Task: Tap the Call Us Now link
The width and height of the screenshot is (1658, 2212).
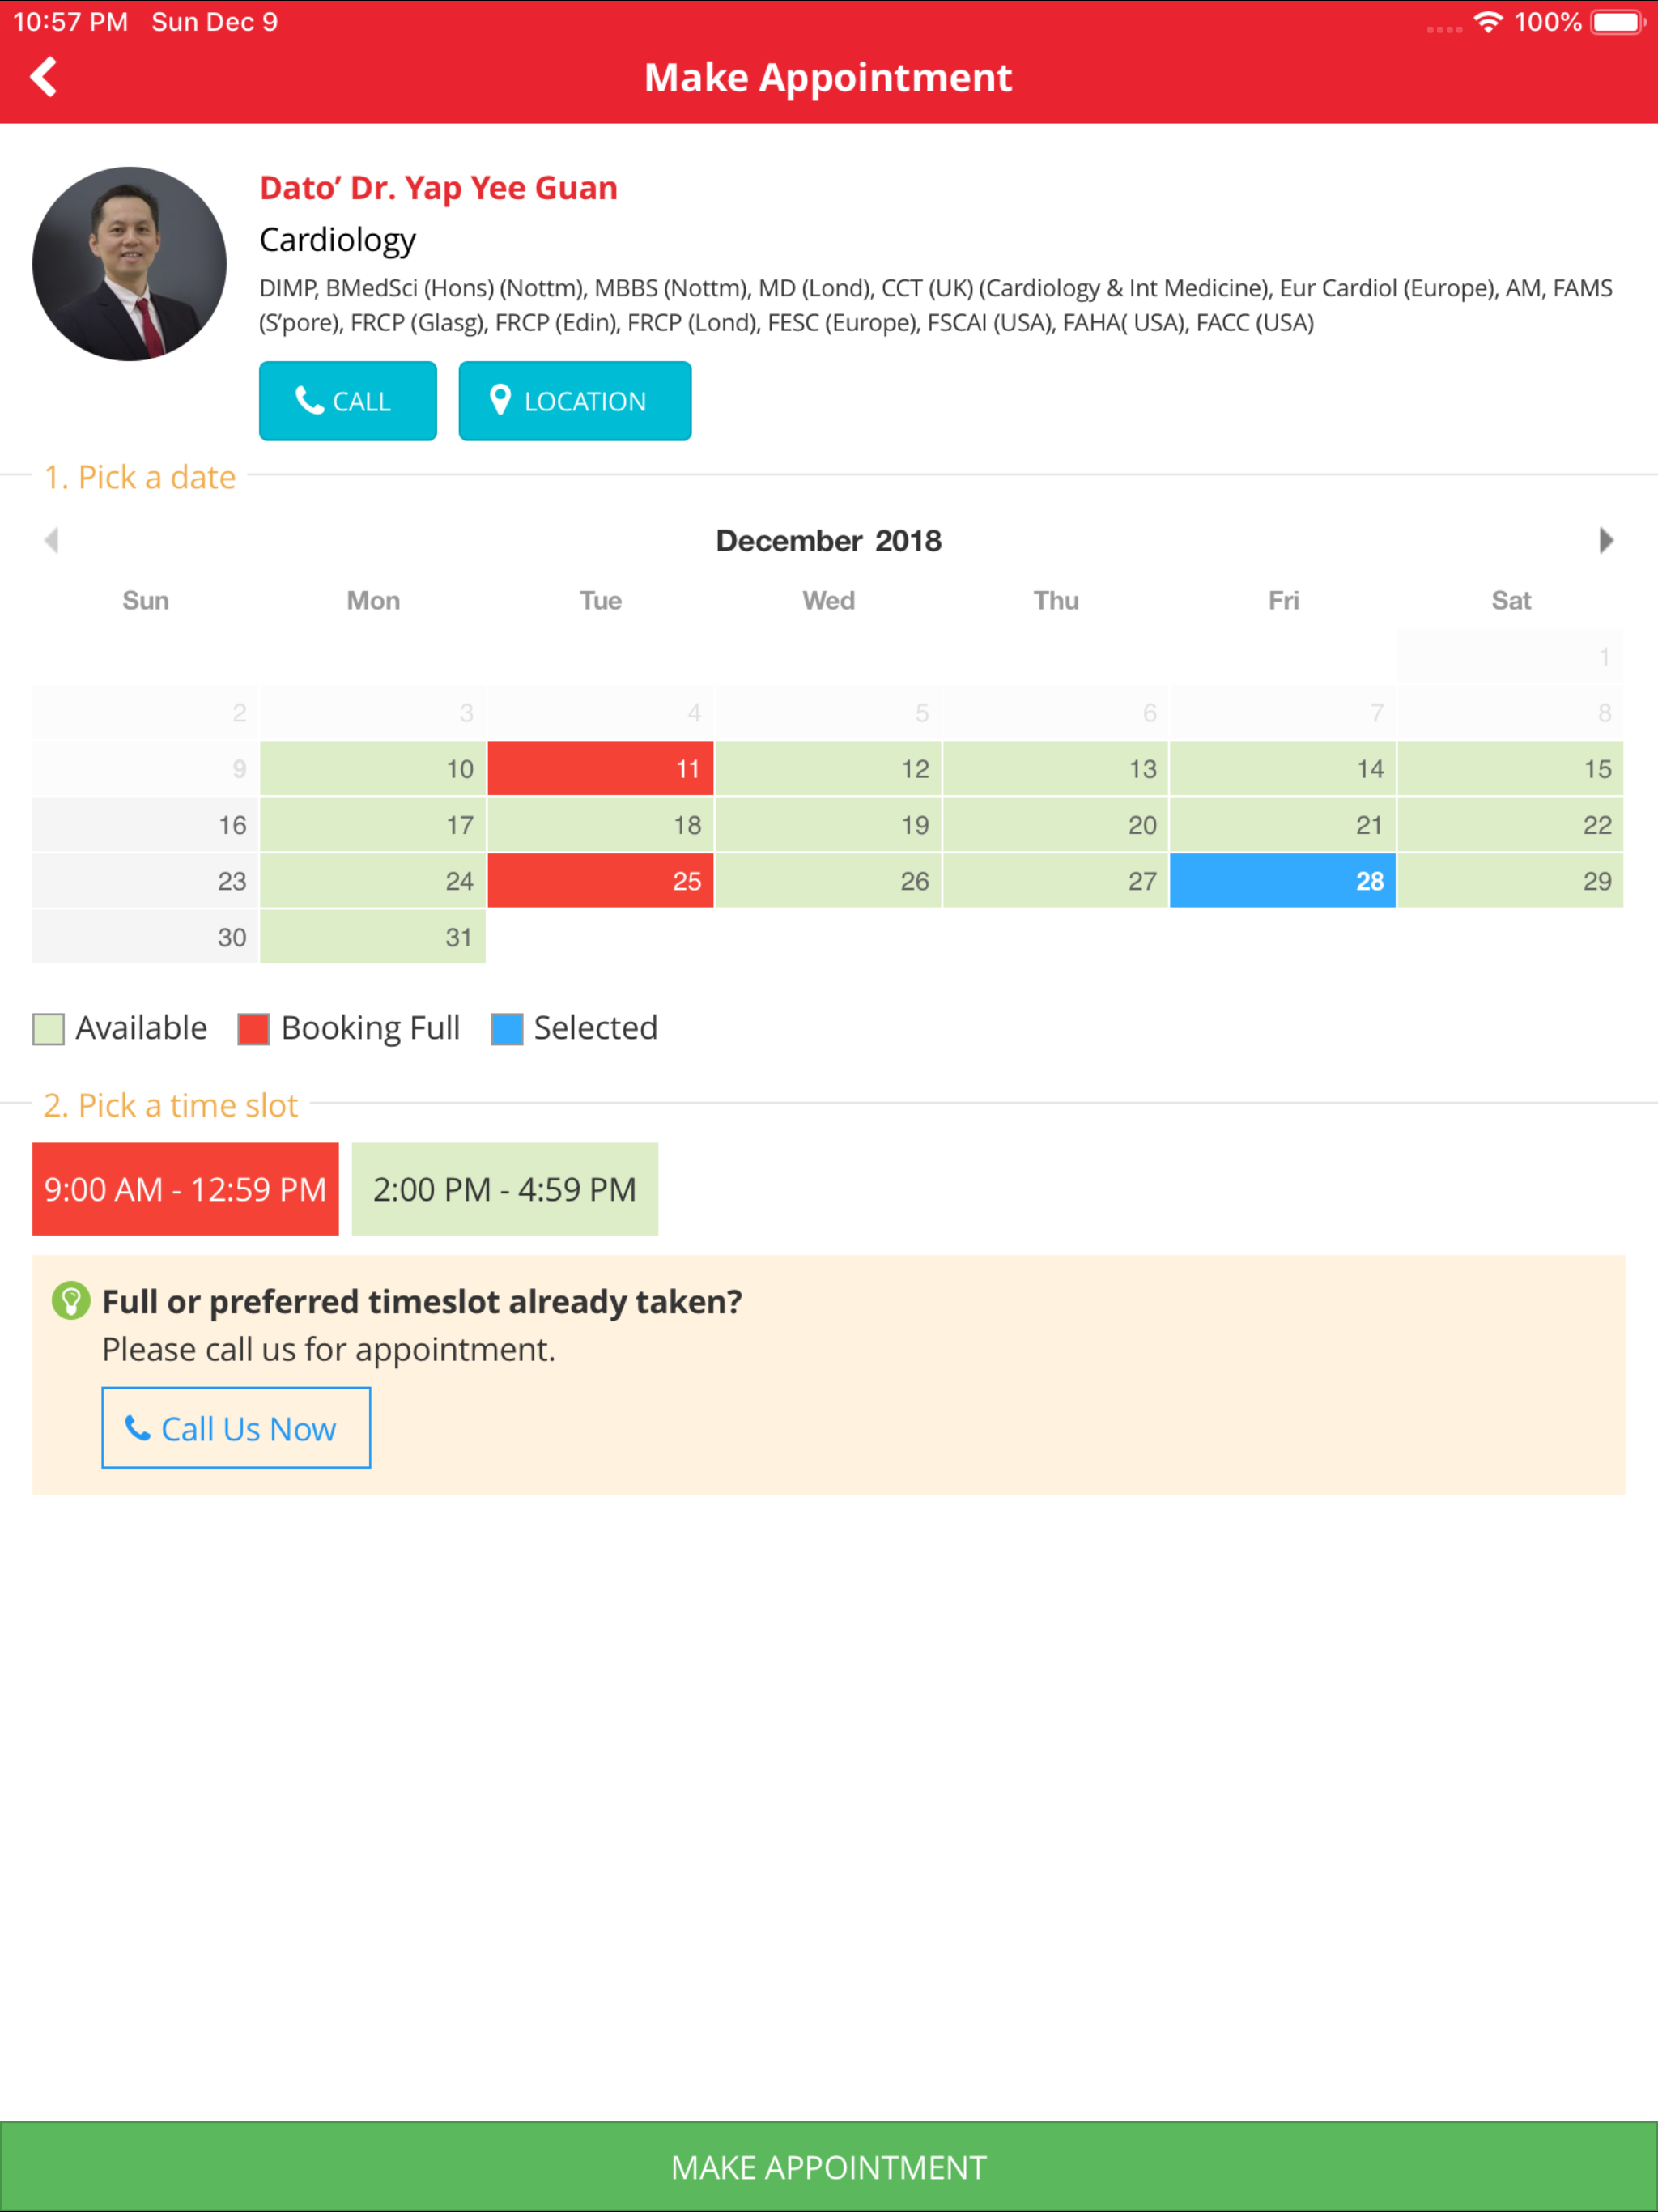Action: (236, 1428)
